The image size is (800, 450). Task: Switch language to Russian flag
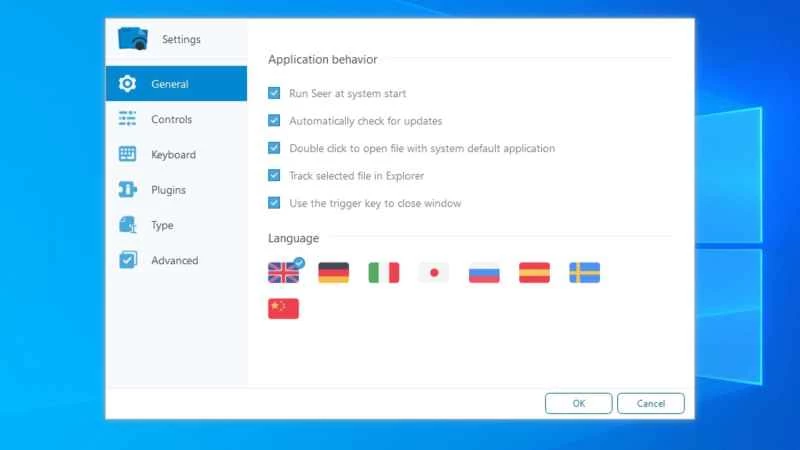pos(484,272)
